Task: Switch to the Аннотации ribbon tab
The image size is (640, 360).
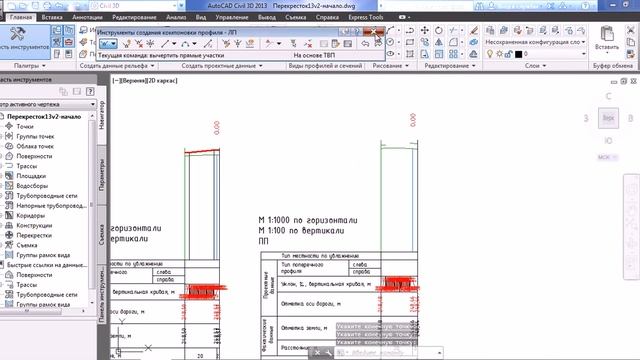Action: [87, 17]
